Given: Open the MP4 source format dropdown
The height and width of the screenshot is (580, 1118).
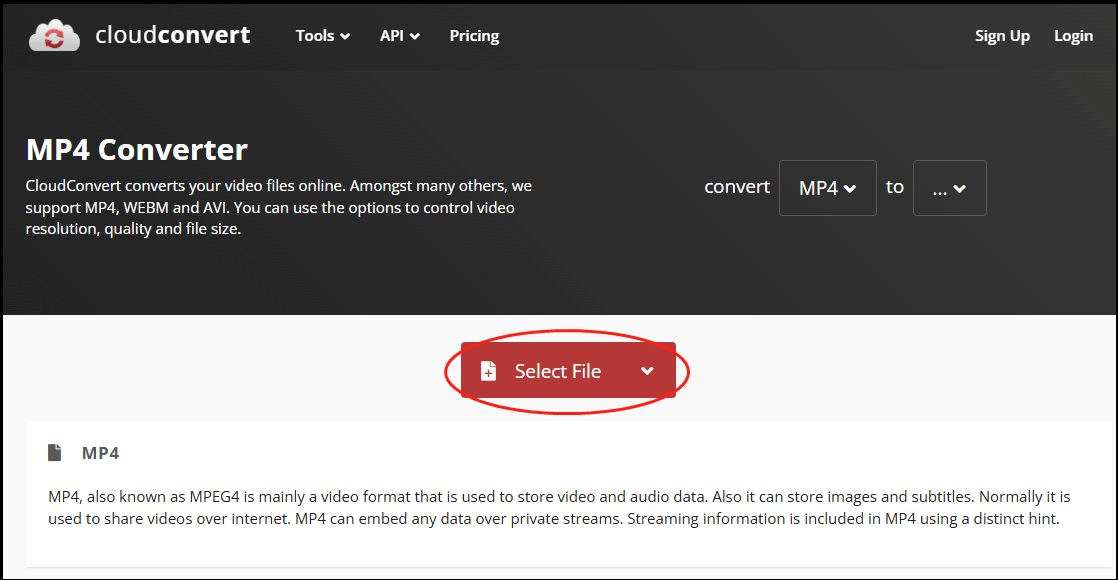Looking at the screenshot, I should (827, 188).
